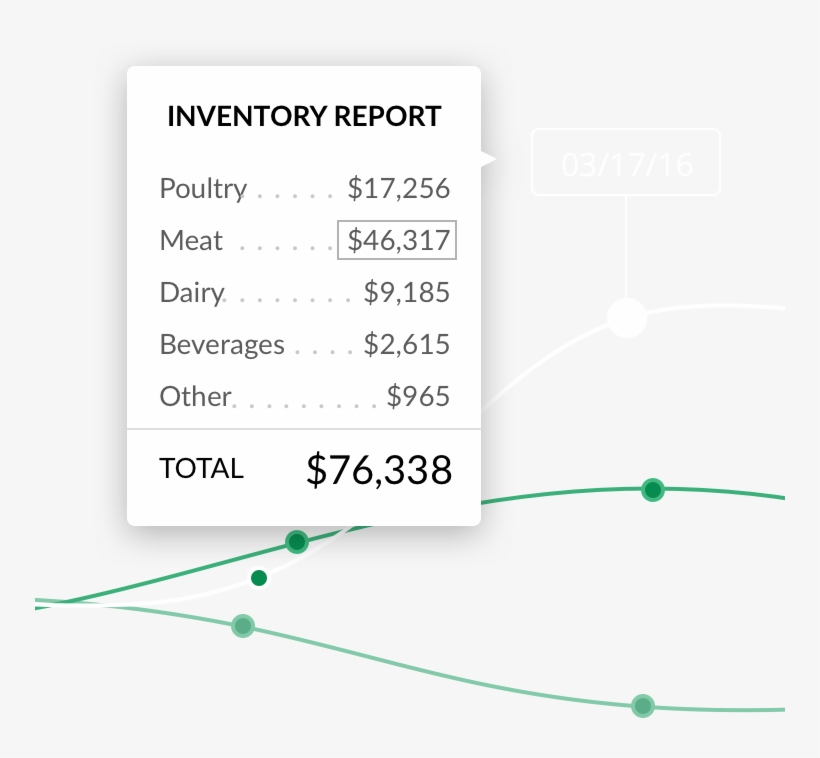Click the light green data point on lower left
Image resolution: width=820 pixels, height=758 pixels.
point(243,625)
